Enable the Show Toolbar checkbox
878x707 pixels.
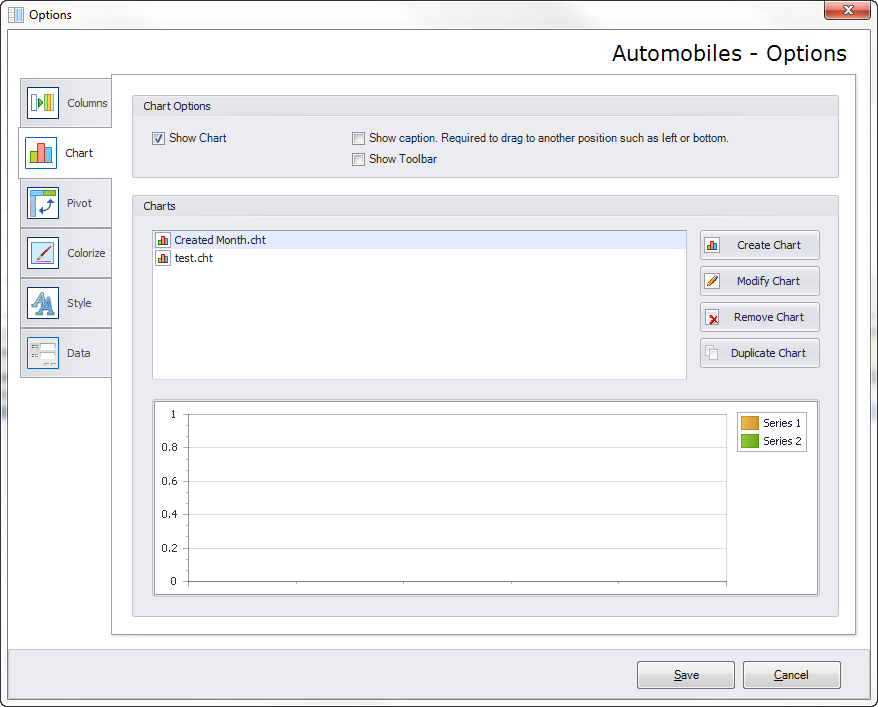pyautogui.click(x=358, y=160)
